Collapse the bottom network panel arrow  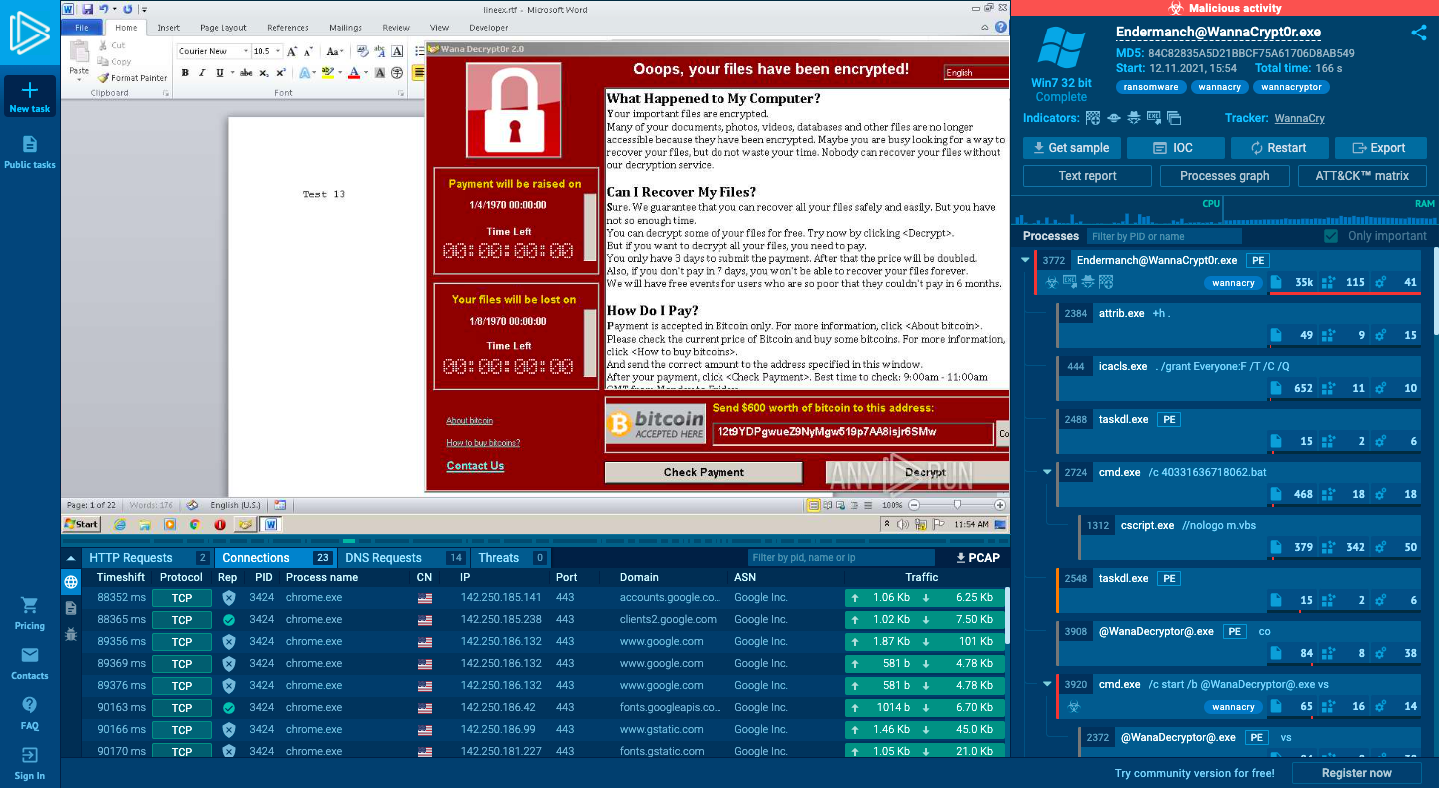(71, 558)
